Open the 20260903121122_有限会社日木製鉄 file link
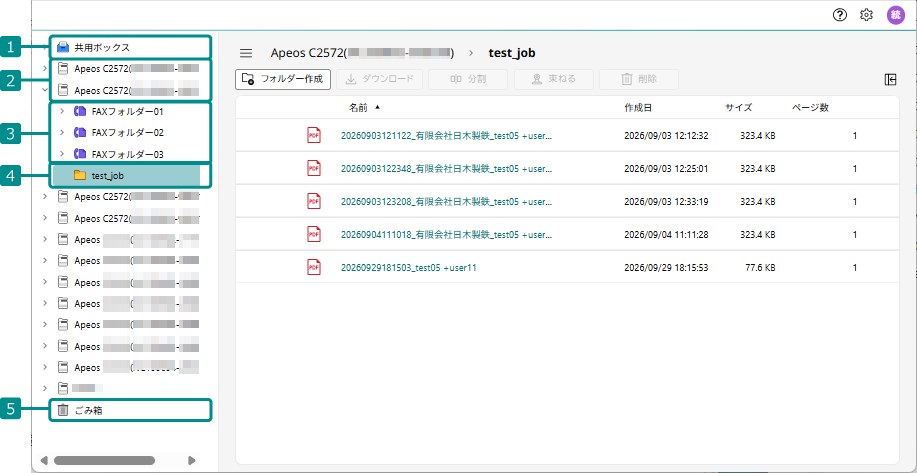This screenshot has height=473, width=917. [446, 136]
